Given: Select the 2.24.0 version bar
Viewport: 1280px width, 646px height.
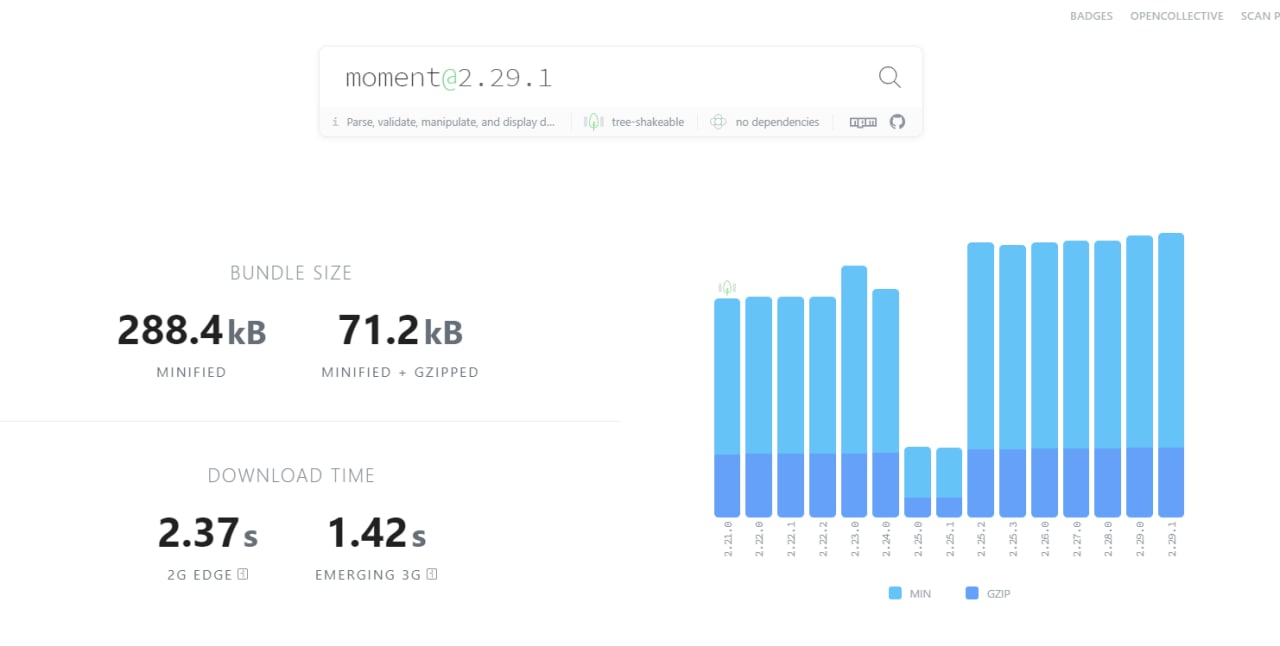Looking at the screenshot, I should point(886,403).
